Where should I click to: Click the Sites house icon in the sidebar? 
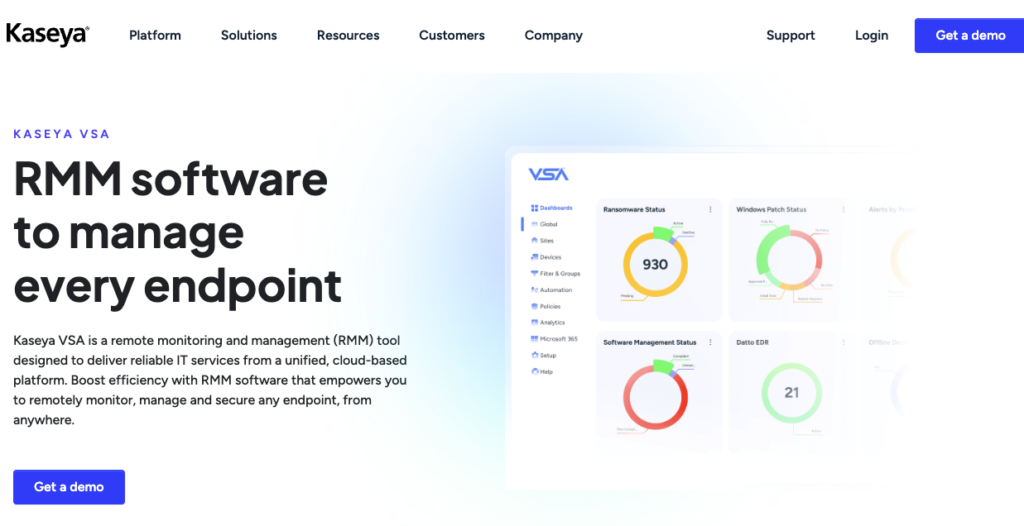534,240
